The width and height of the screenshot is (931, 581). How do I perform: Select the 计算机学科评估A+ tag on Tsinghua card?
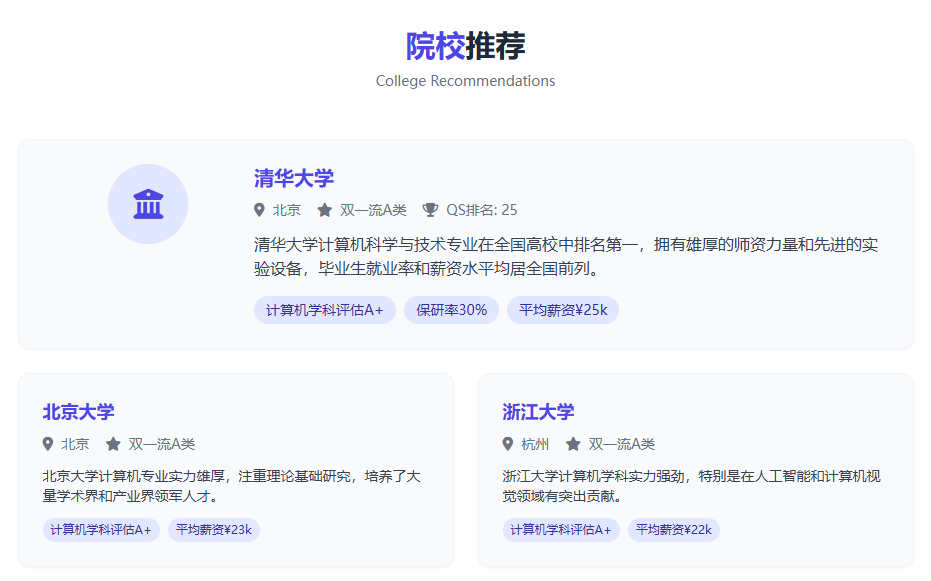coord(325,310)
